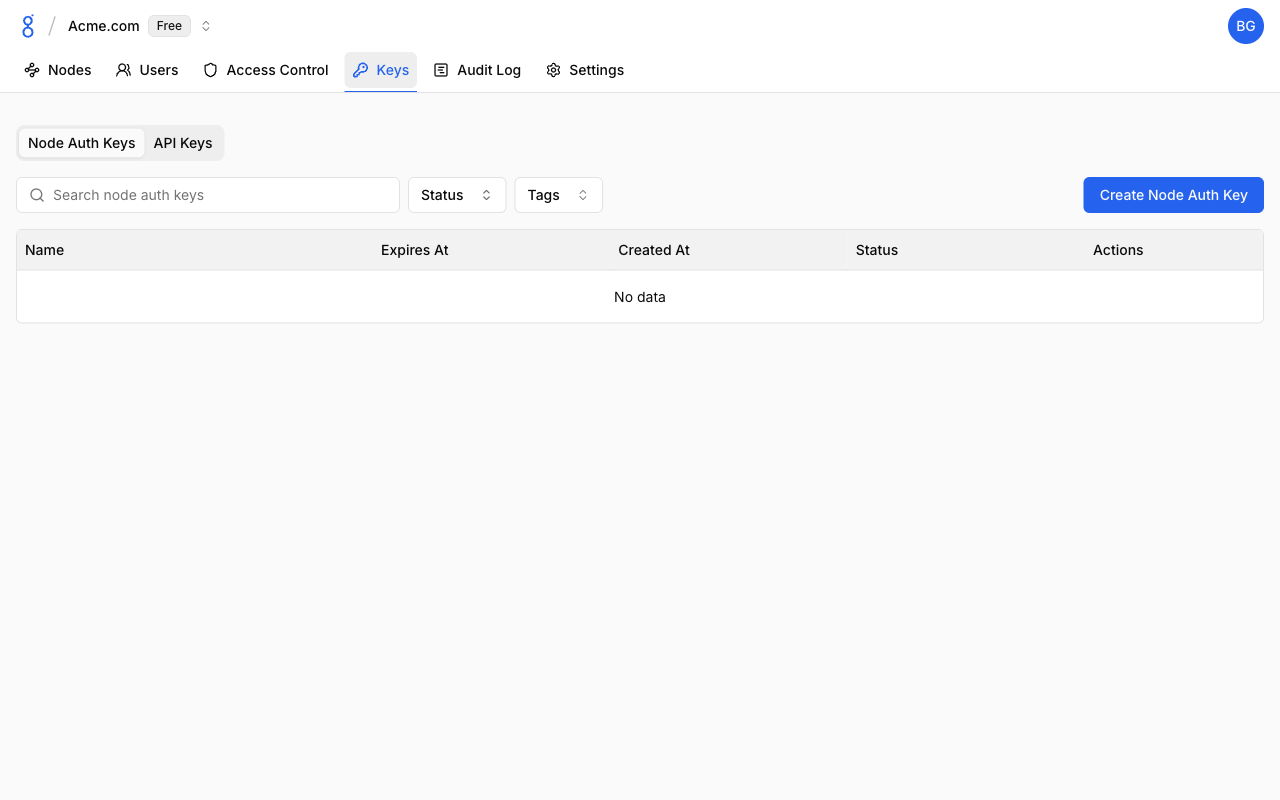Viewport: 1280px width, 800px height.
Task: Open the BG user avatar menu
Action: (x=1245, y=26)
